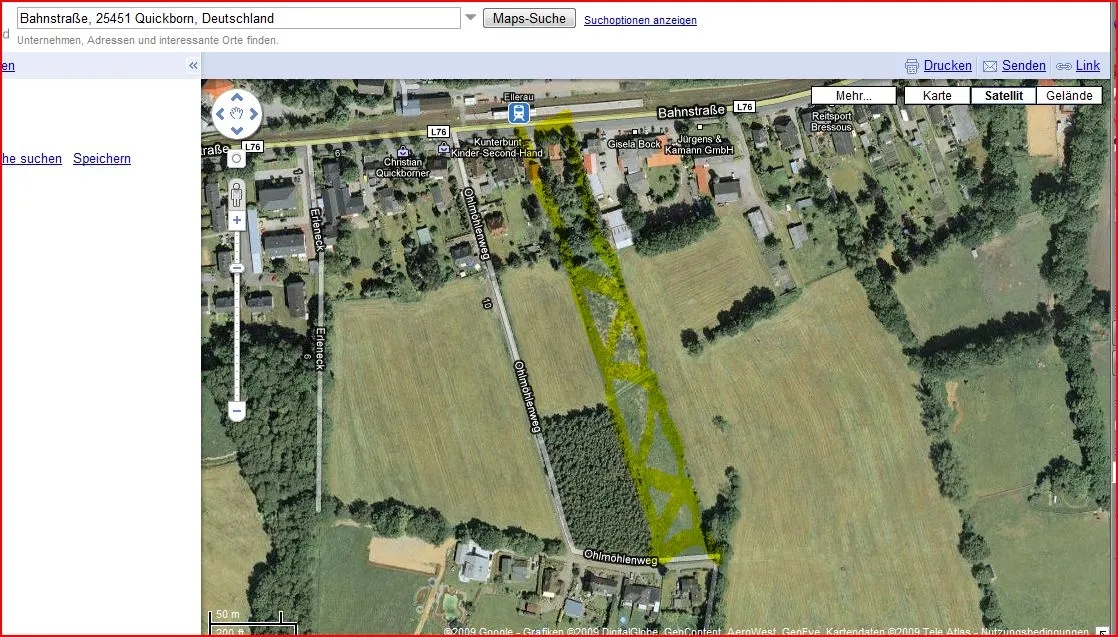
Task: Click the Link permalink text
Action: coord(1088,66)
